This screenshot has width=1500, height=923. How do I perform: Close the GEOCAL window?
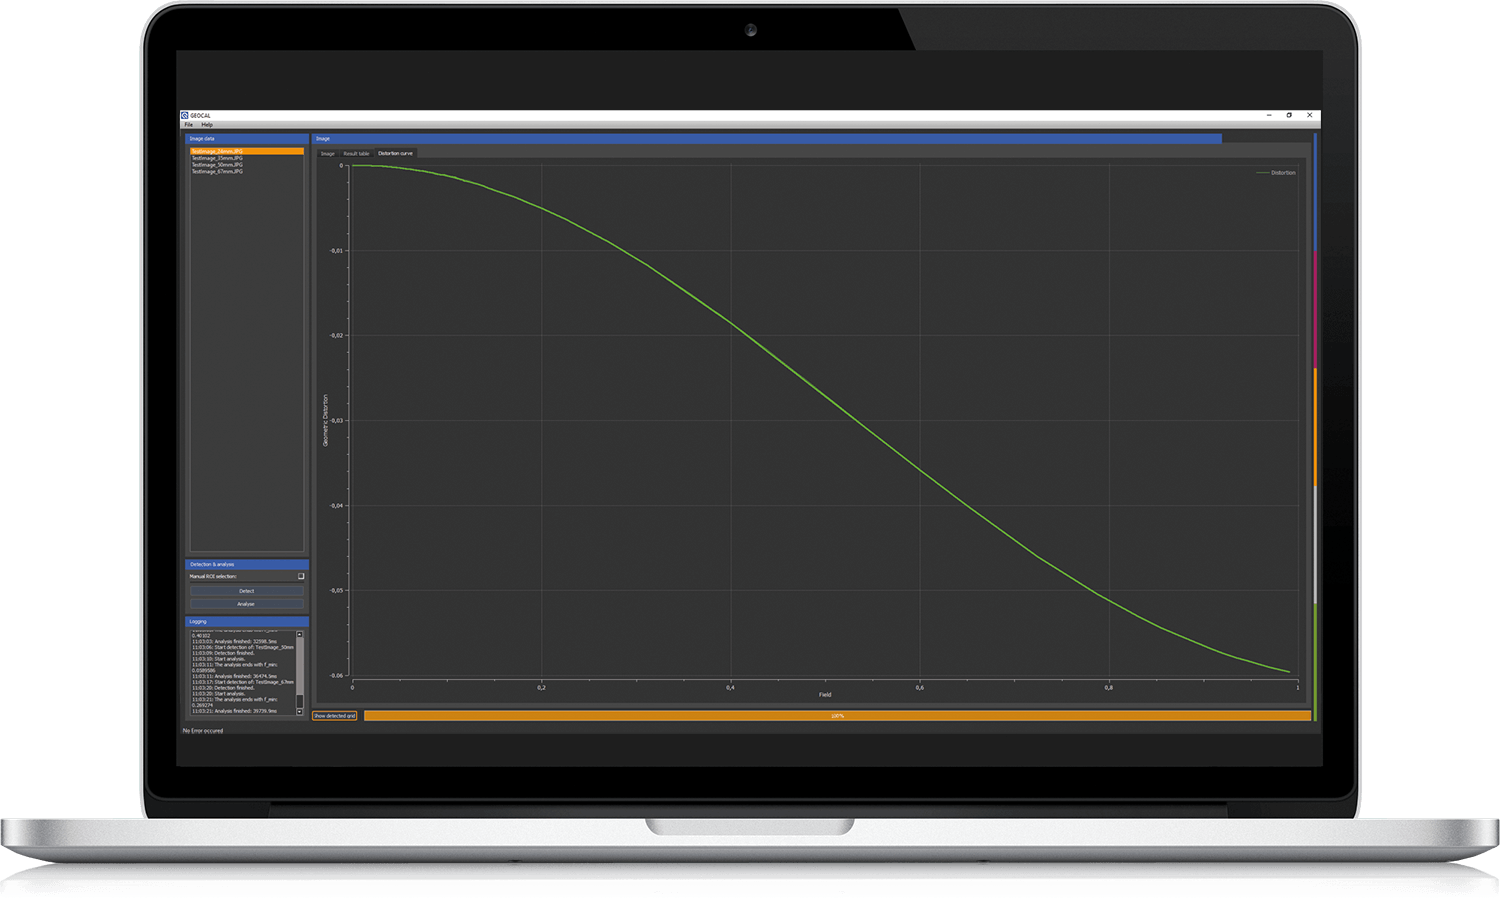1310,115
